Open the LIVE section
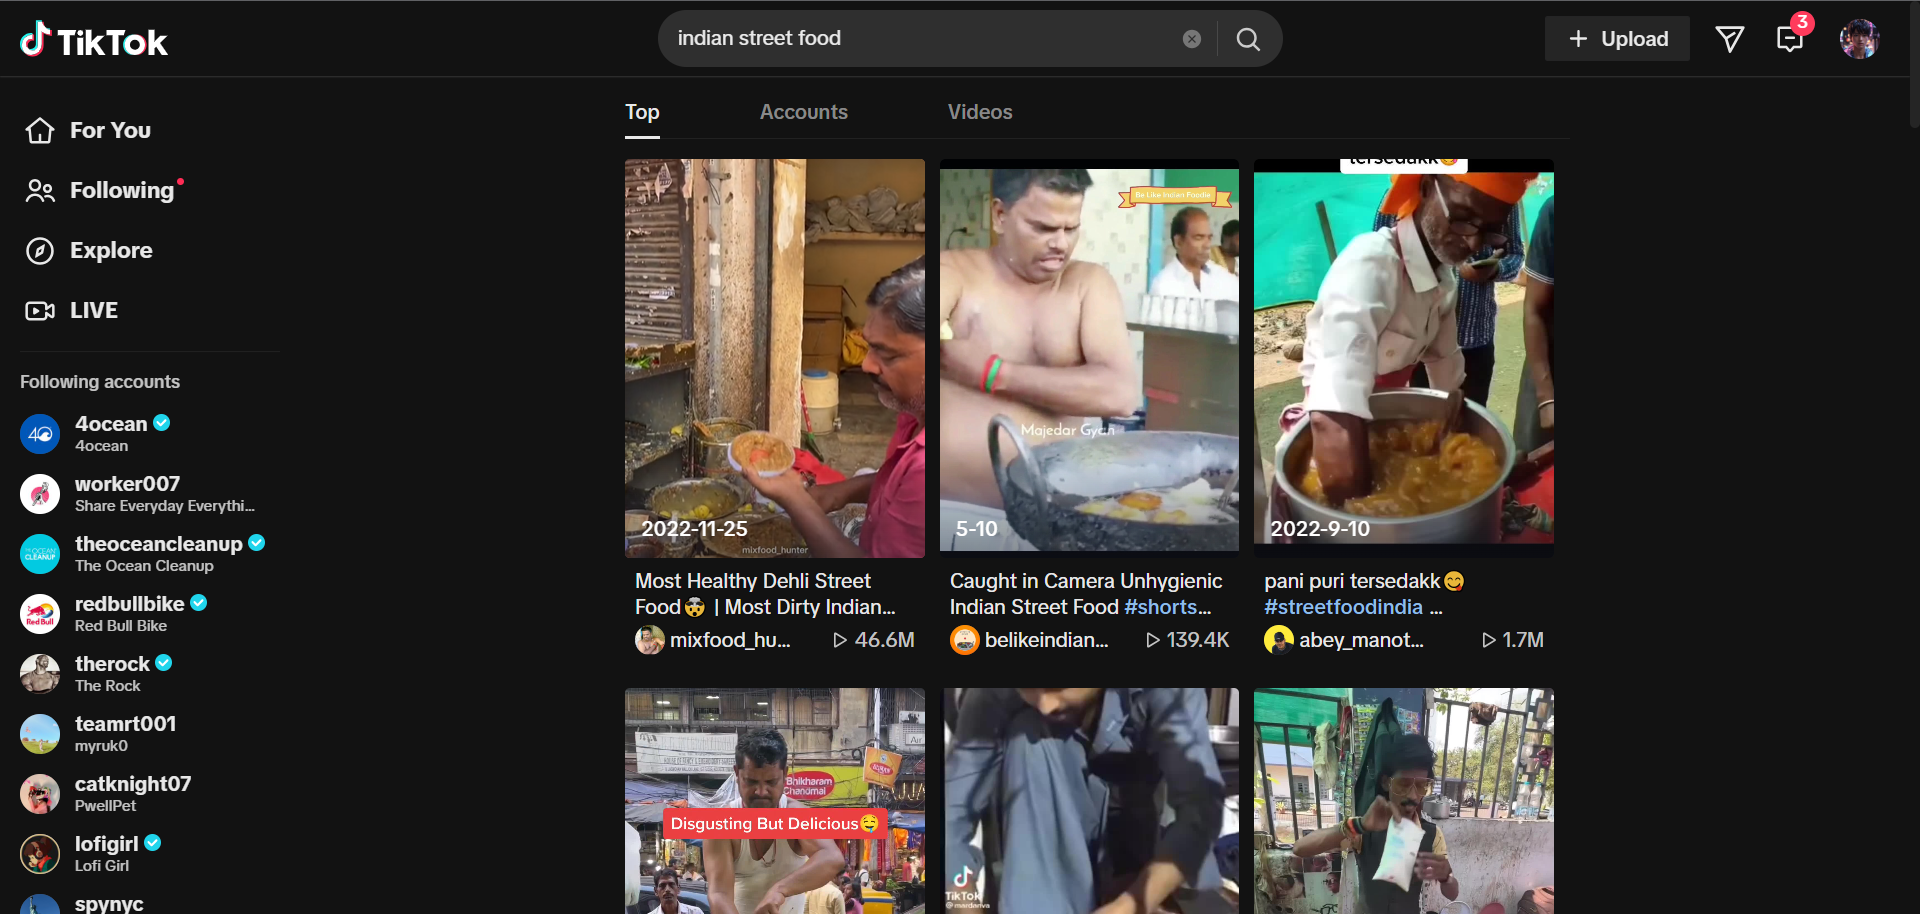The width and height of the screenshot is (1920, 914). click(x=93, y=311)
